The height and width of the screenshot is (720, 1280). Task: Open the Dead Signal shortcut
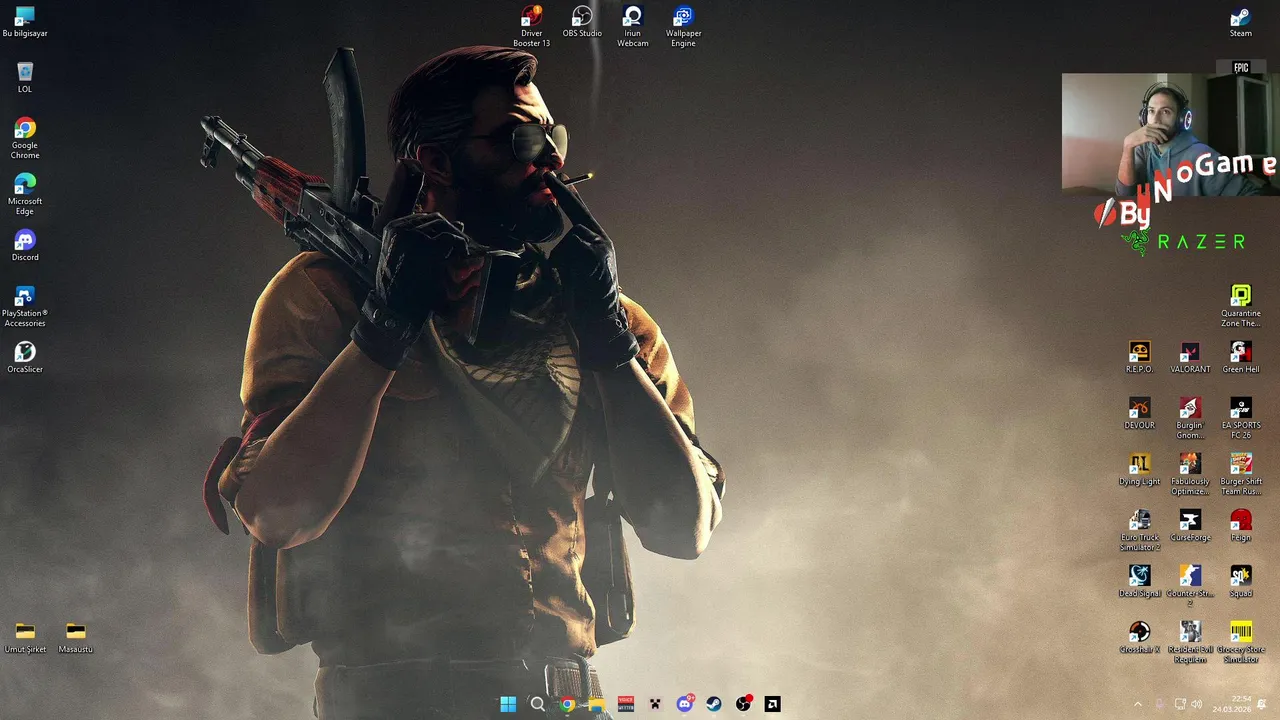click(x=1139, y=582)
